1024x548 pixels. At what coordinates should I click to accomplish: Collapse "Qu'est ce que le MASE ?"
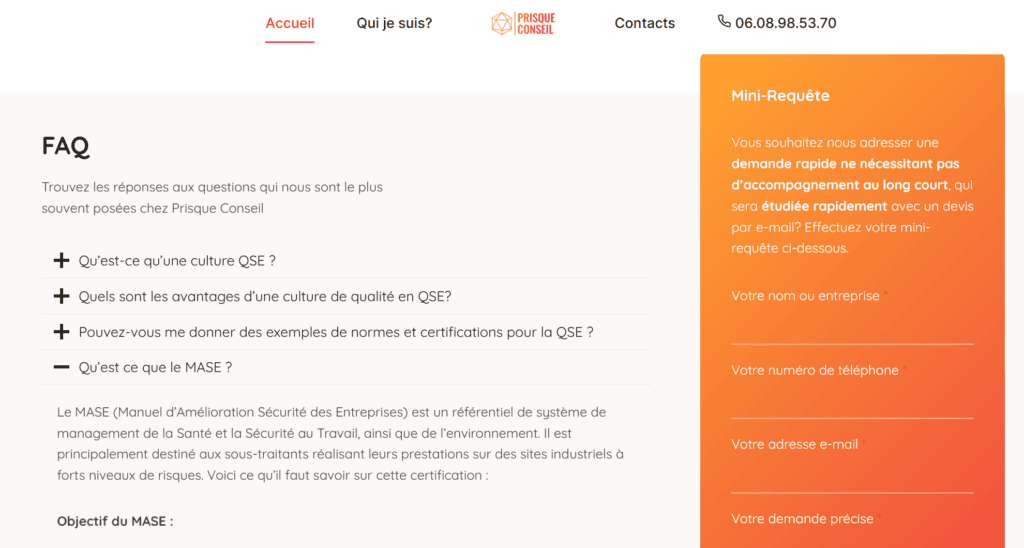(155, 368)
